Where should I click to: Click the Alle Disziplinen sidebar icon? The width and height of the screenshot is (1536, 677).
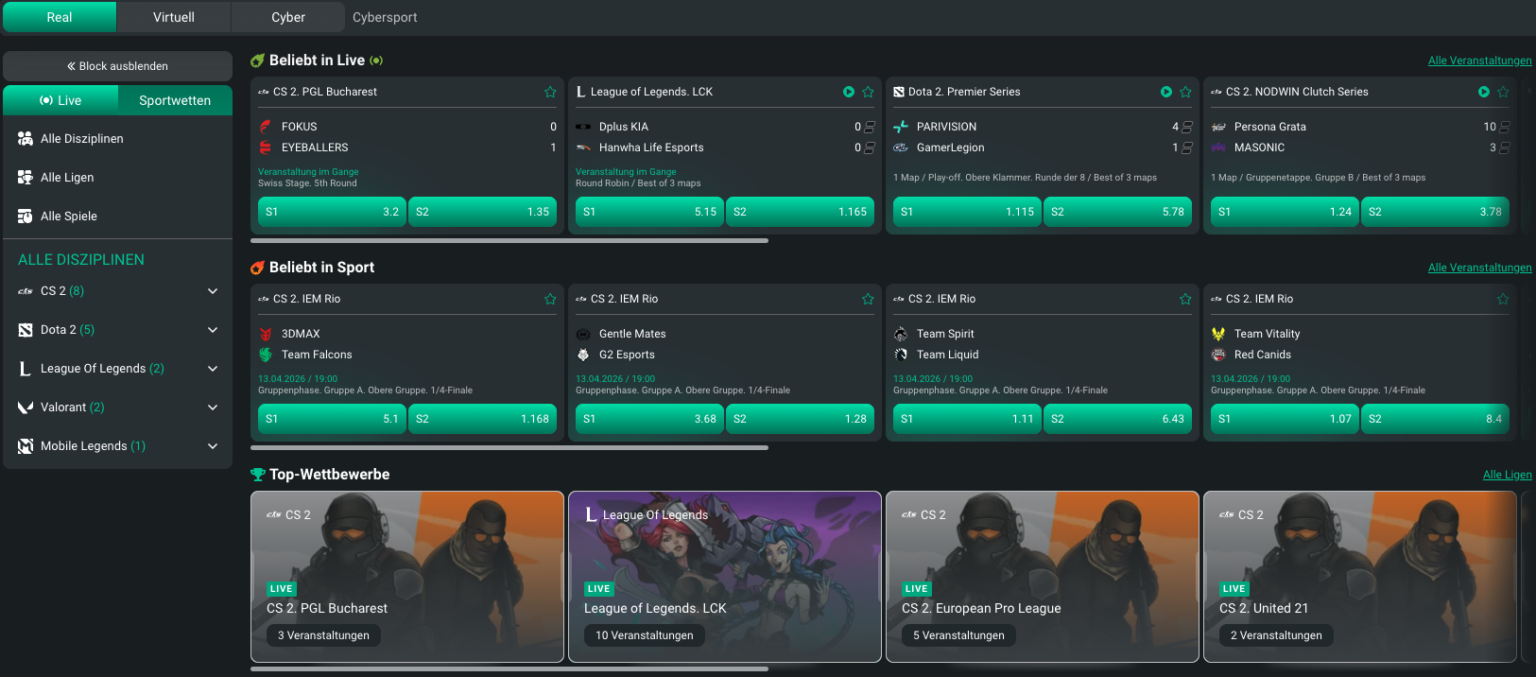click(26, 139)
